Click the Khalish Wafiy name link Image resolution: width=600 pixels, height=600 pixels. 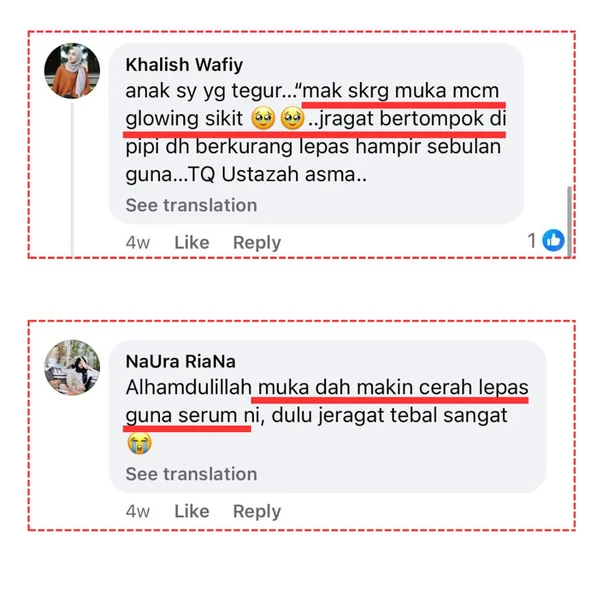click(x=184, y=65)
